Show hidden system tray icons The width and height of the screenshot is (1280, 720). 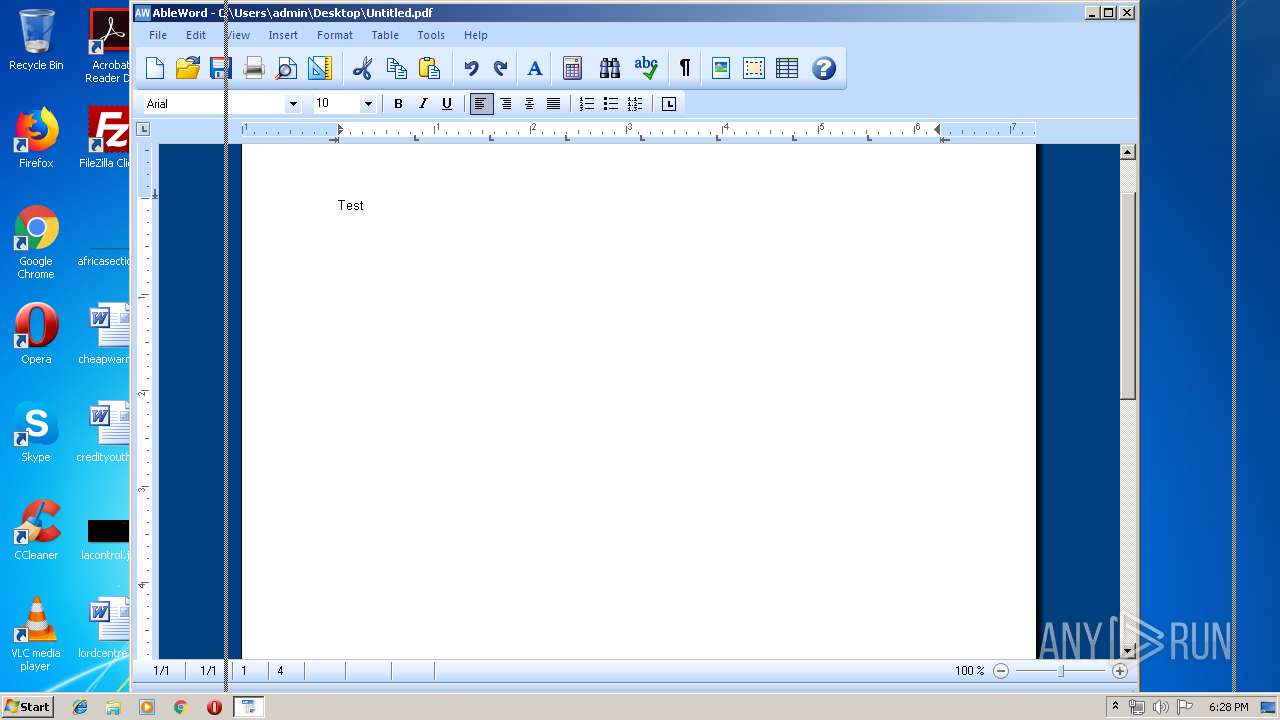(1115, 707)
